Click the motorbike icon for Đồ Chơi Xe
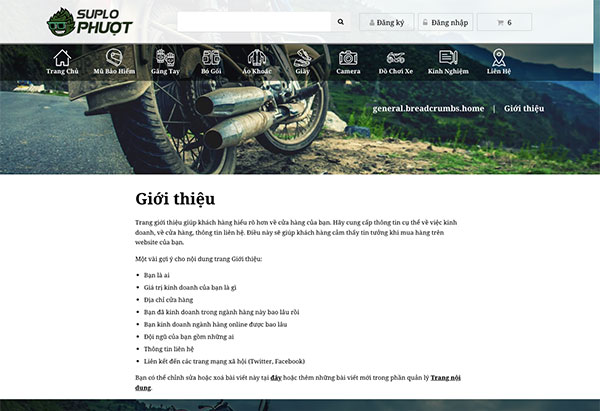The width and height of the screenshot is (600, 411). click(x=396, y=58)
